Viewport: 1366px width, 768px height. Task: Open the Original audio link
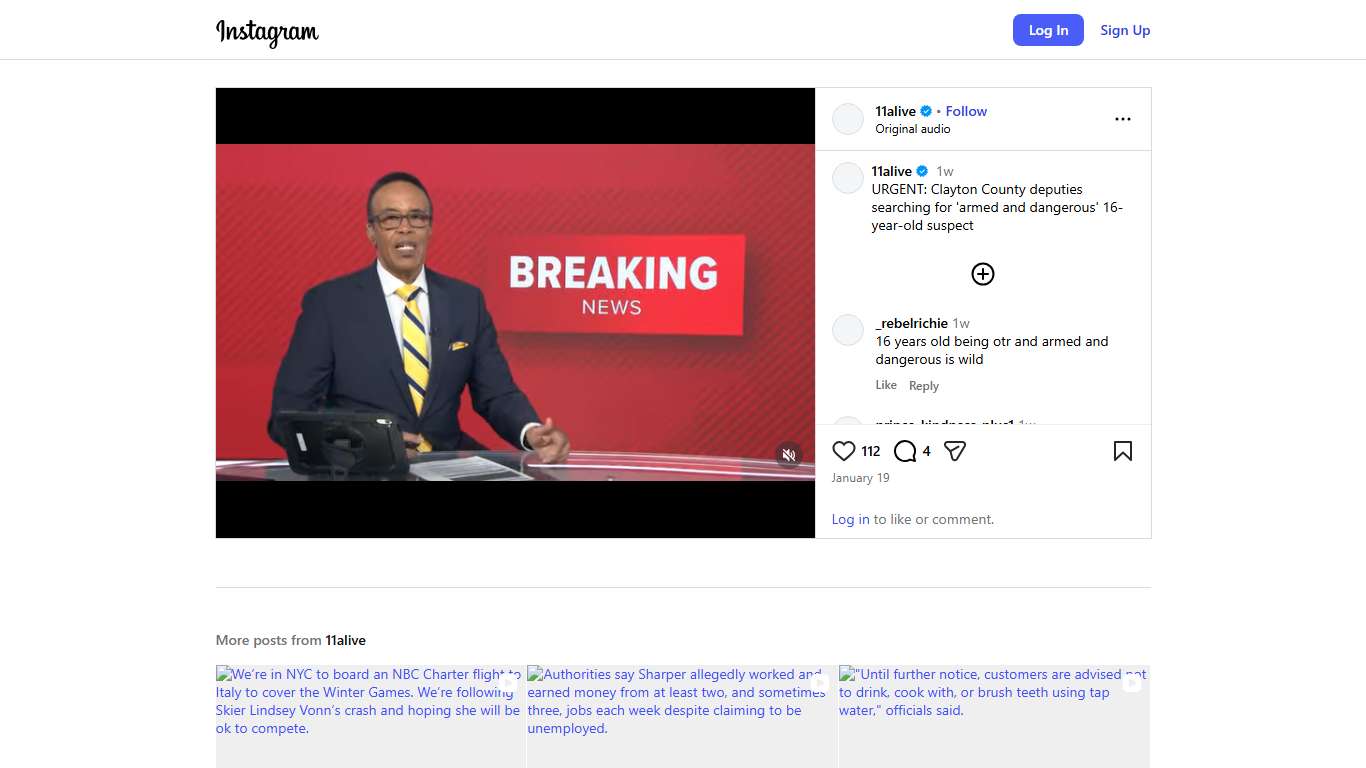pos(912,129)
